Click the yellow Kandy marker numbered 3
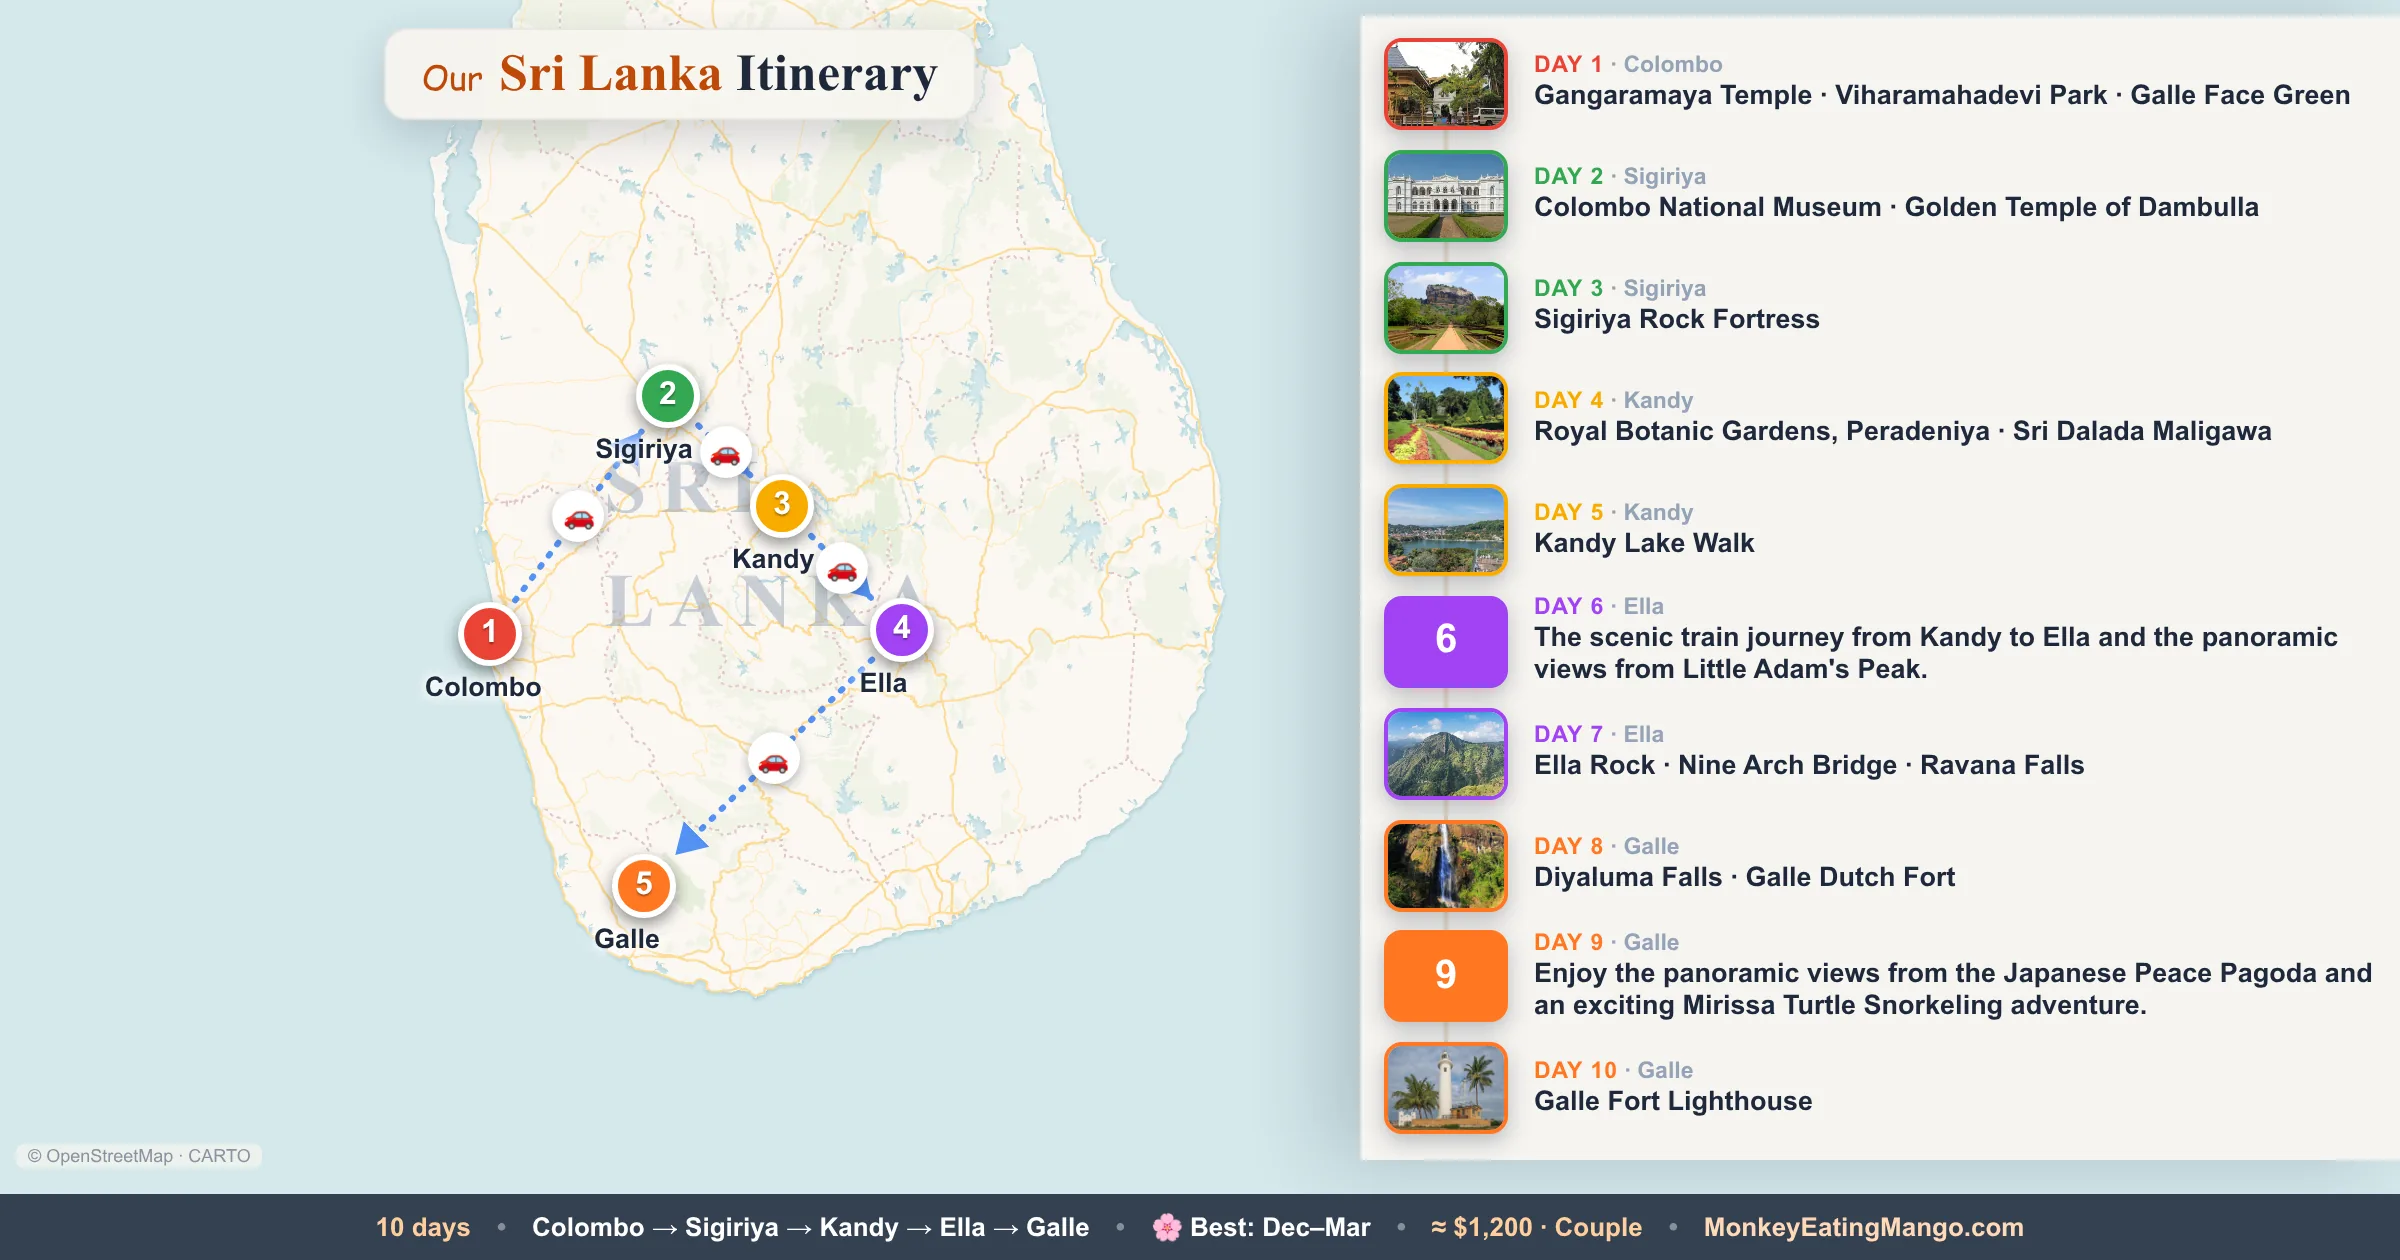The height and width of the screenshot is (1260, 2400). tap(782, 505)
